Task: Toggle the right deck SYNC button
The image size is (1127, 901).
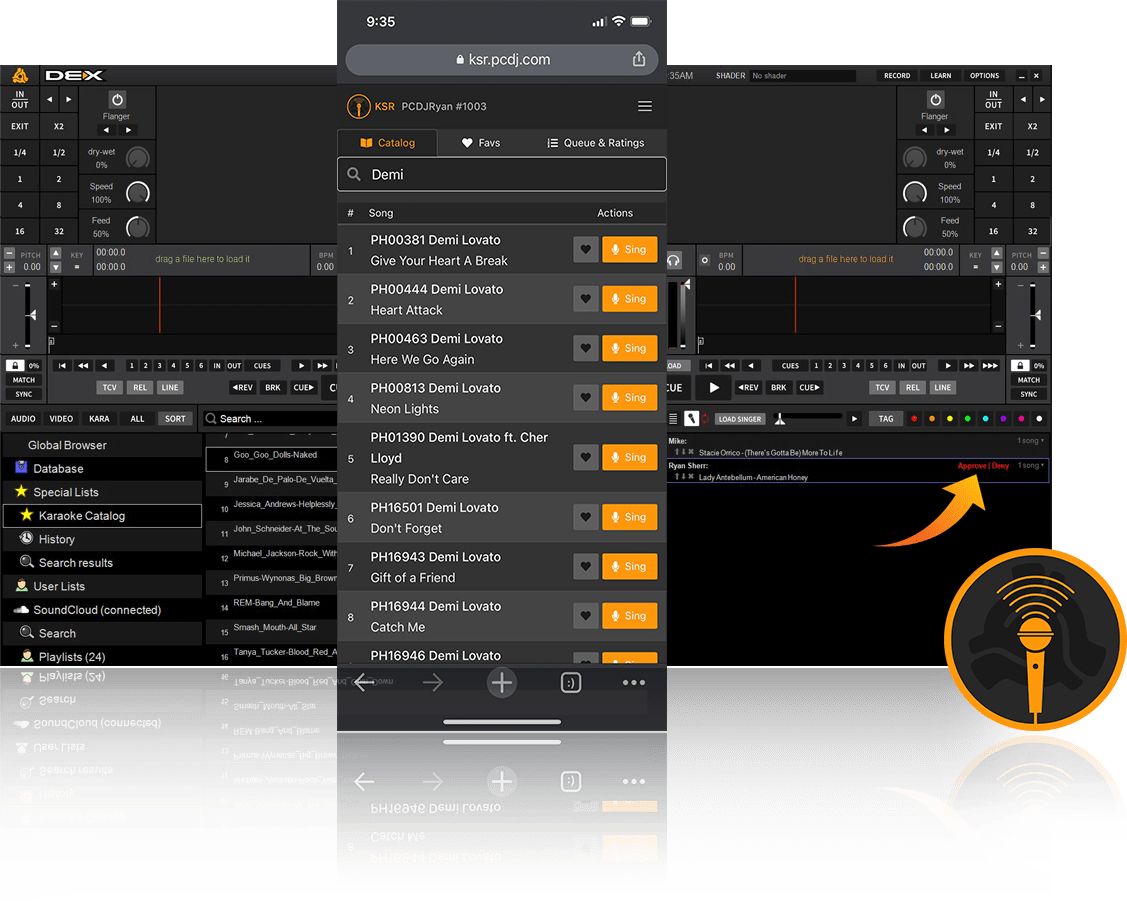Action: [x=1029, y=394]
